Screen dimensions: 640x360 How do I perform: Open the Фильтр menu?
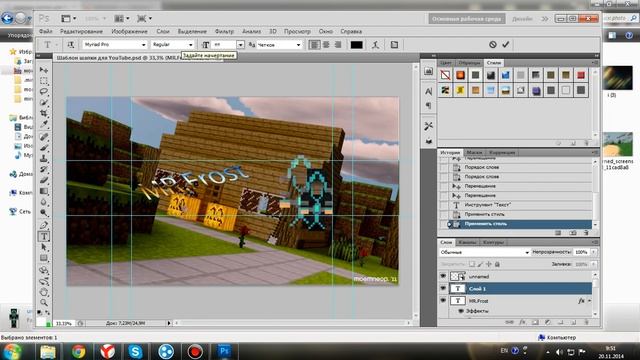tap(224, 31)
